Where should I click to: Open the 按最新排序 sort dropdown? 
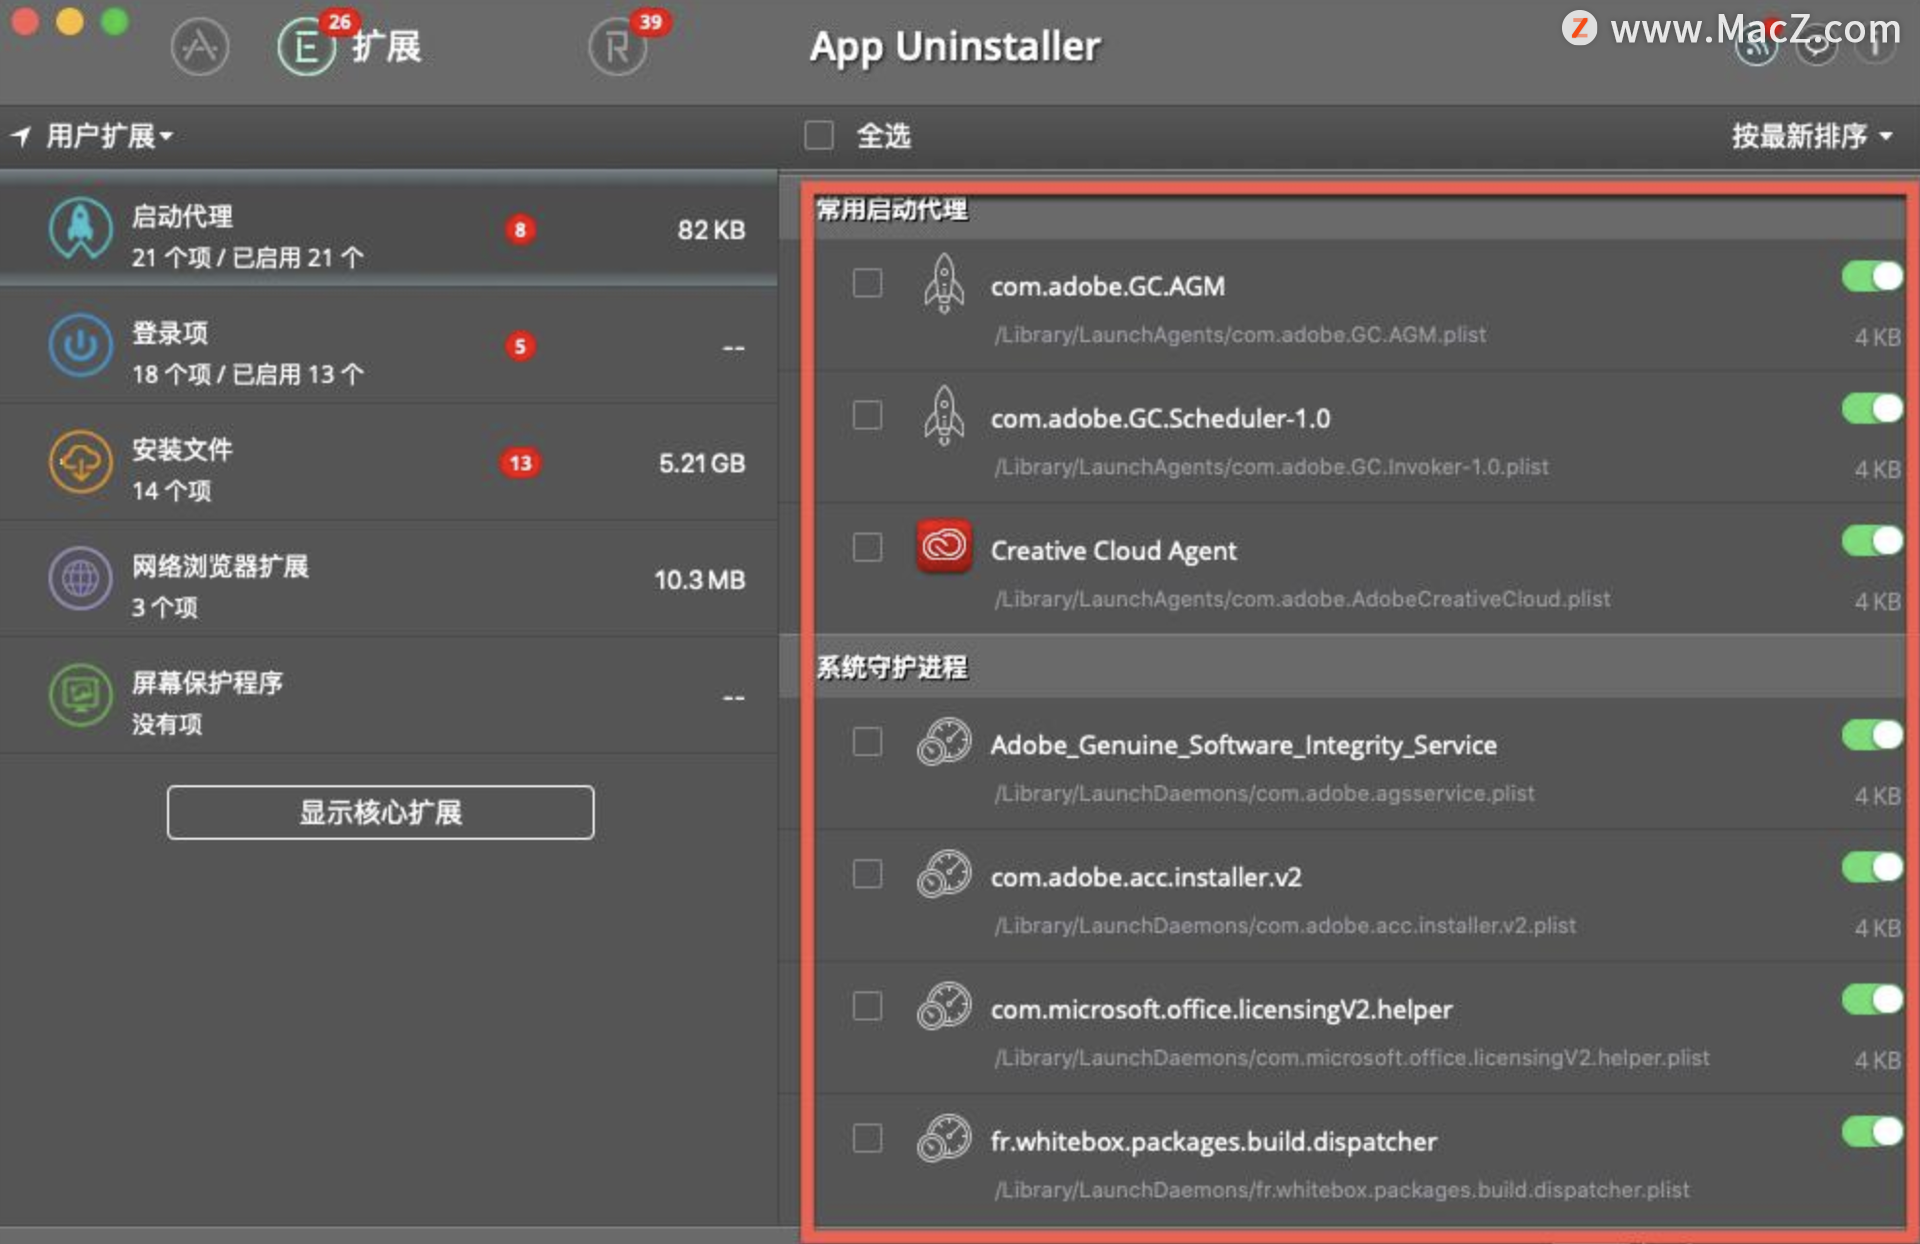click(1812, 135)
